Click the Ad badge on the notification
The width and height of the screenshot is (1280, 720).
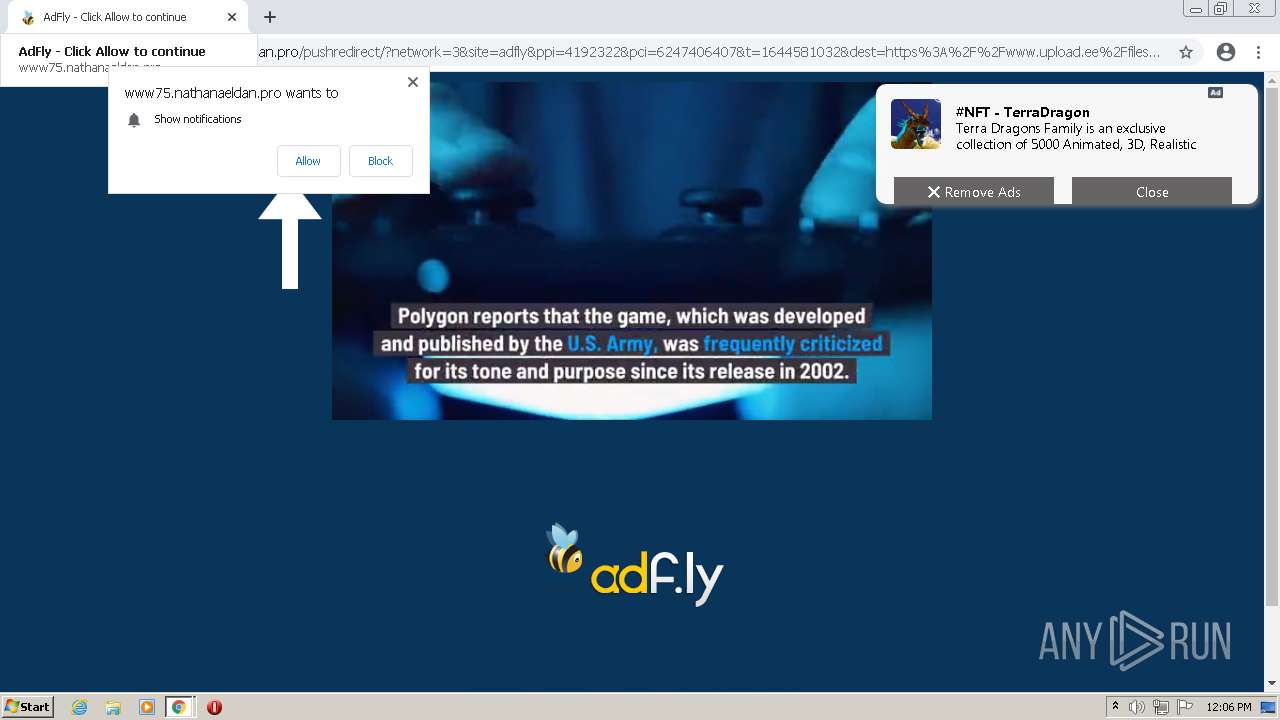pos(1215,93)
